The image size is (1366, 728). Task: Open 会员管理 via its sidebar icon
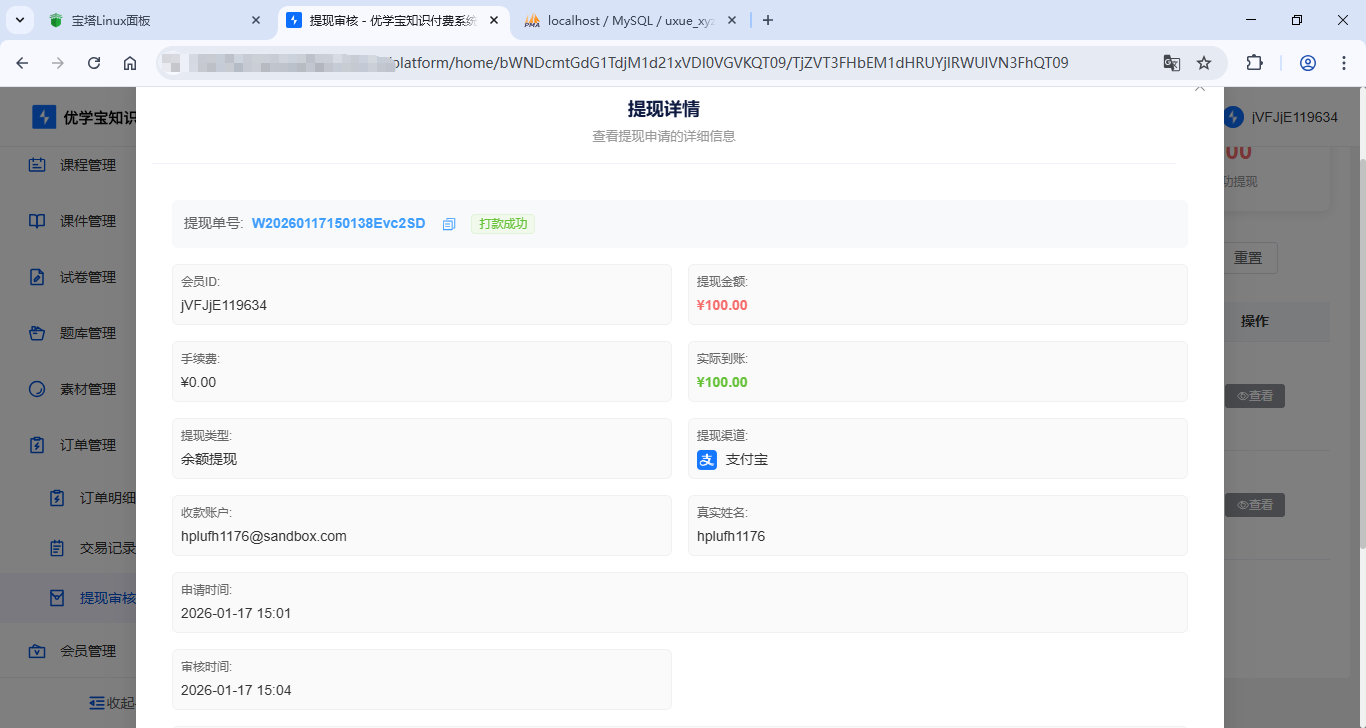36,650
